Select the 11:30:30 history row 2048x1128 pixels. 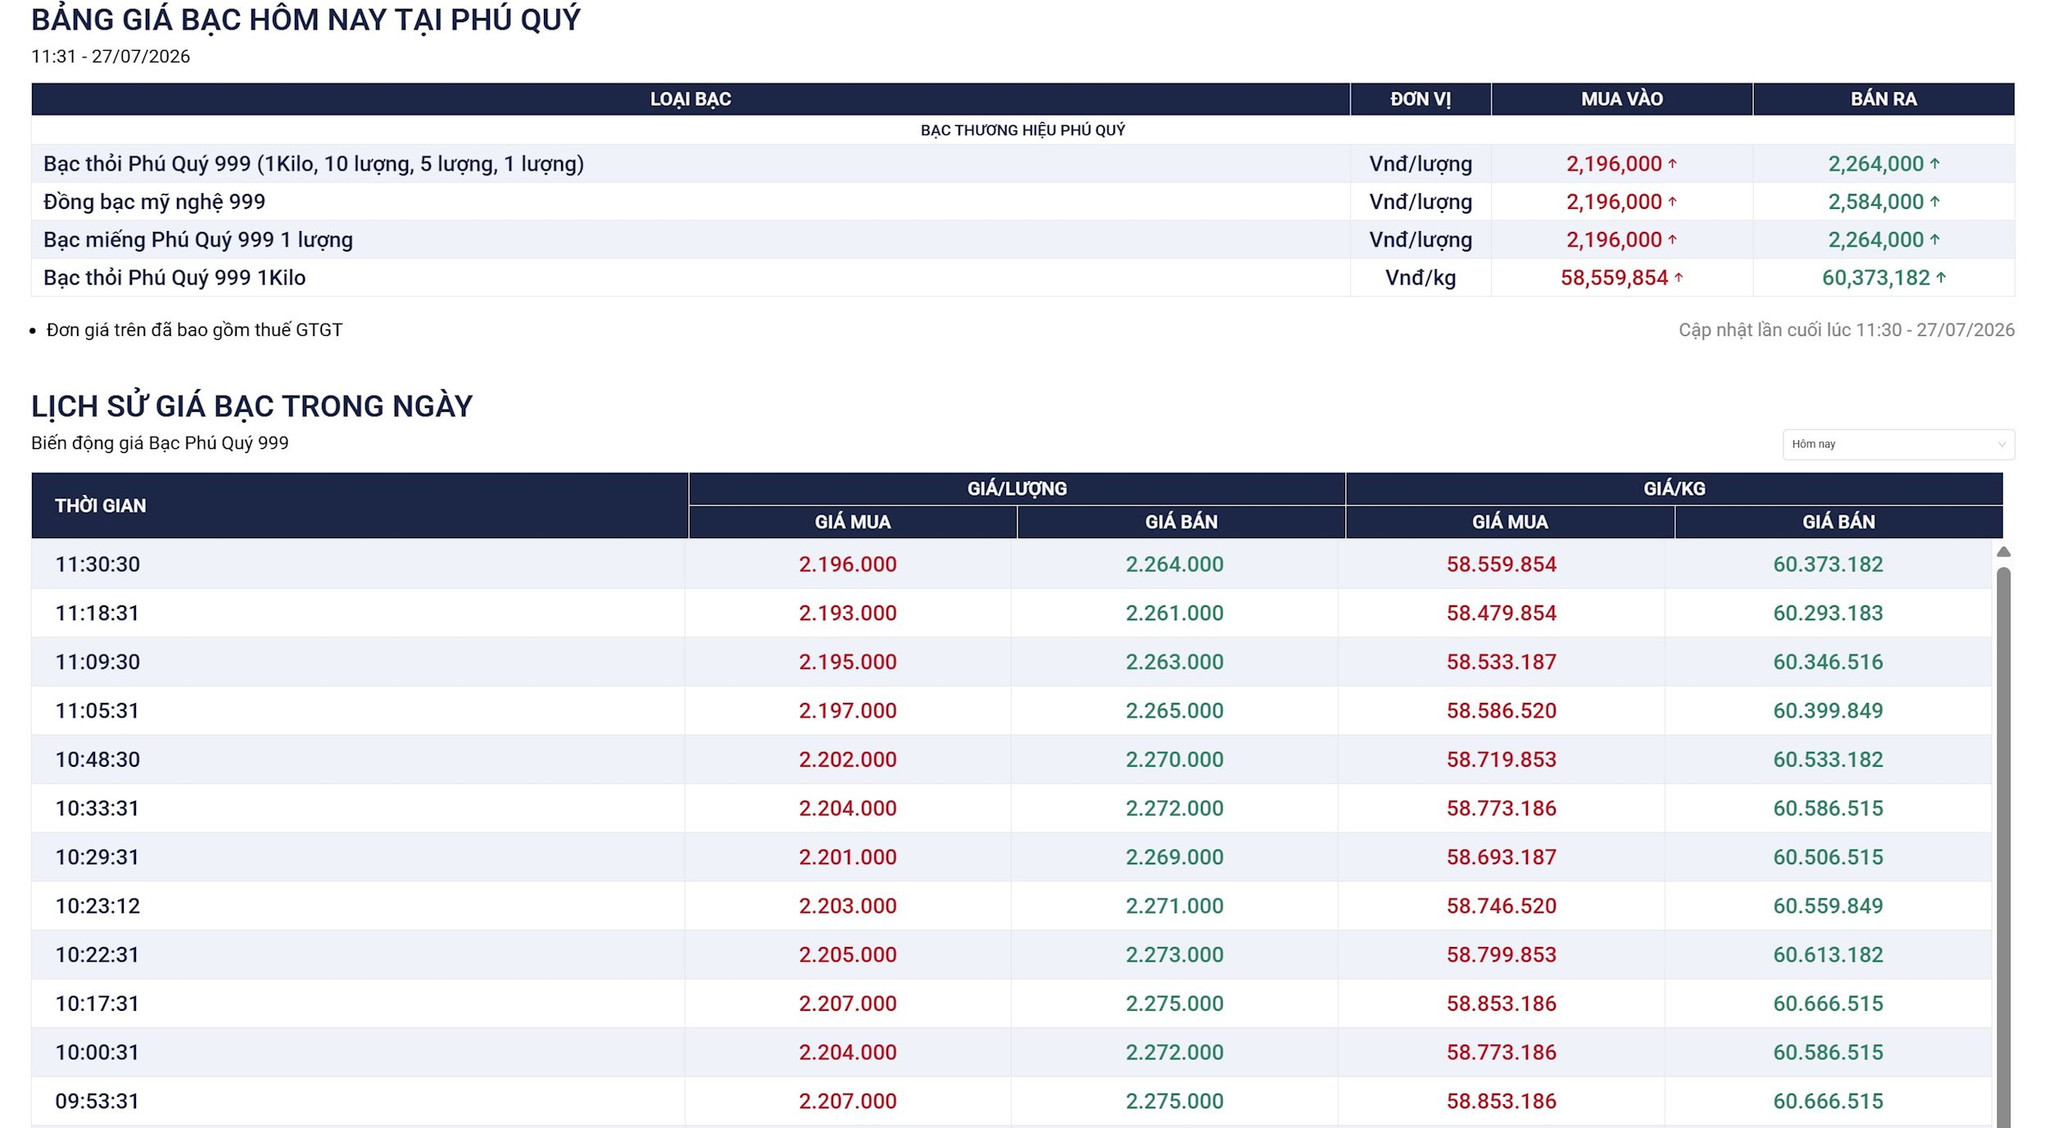point(1011,564)
